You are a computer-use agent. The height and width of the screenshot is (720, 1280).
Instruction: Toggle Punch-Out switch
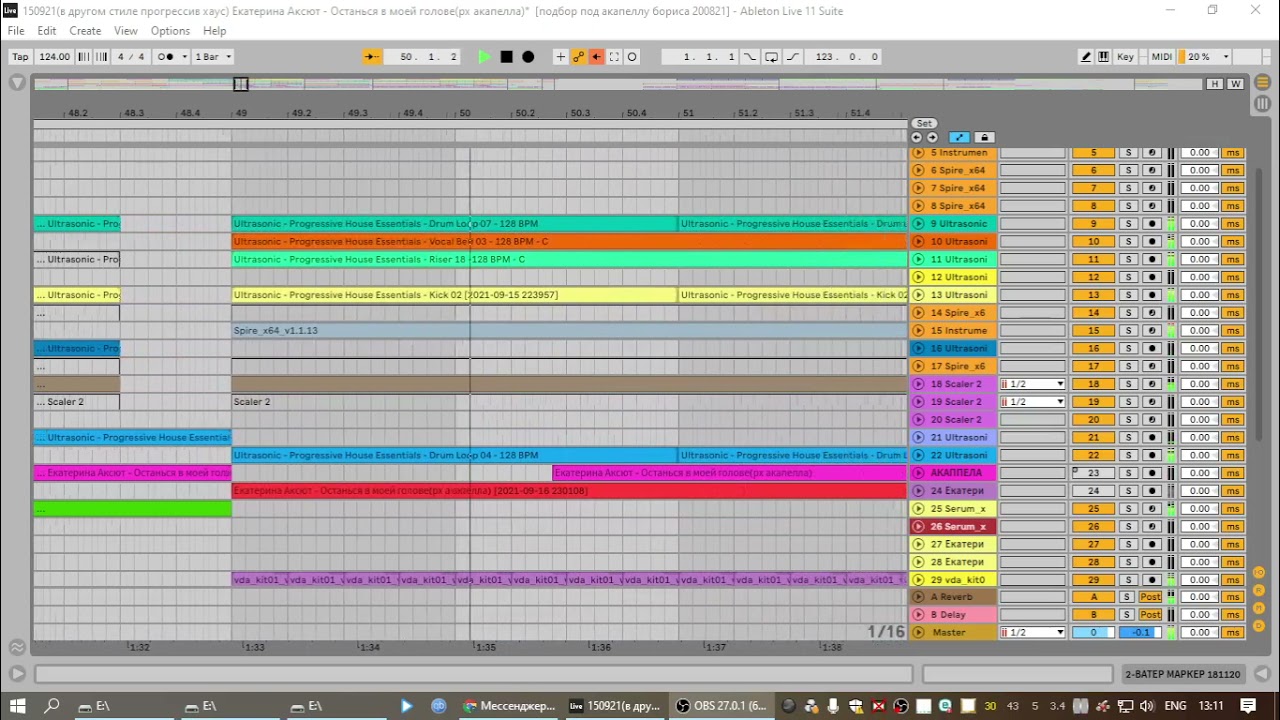[x=792, y=57]
